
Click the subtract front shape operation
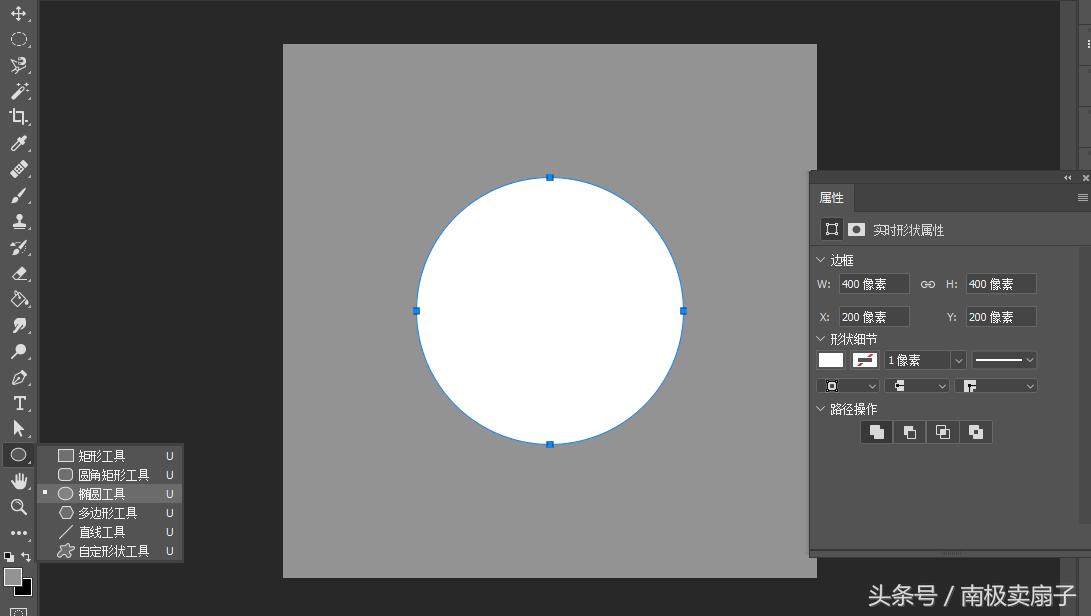tap(909, 432)
